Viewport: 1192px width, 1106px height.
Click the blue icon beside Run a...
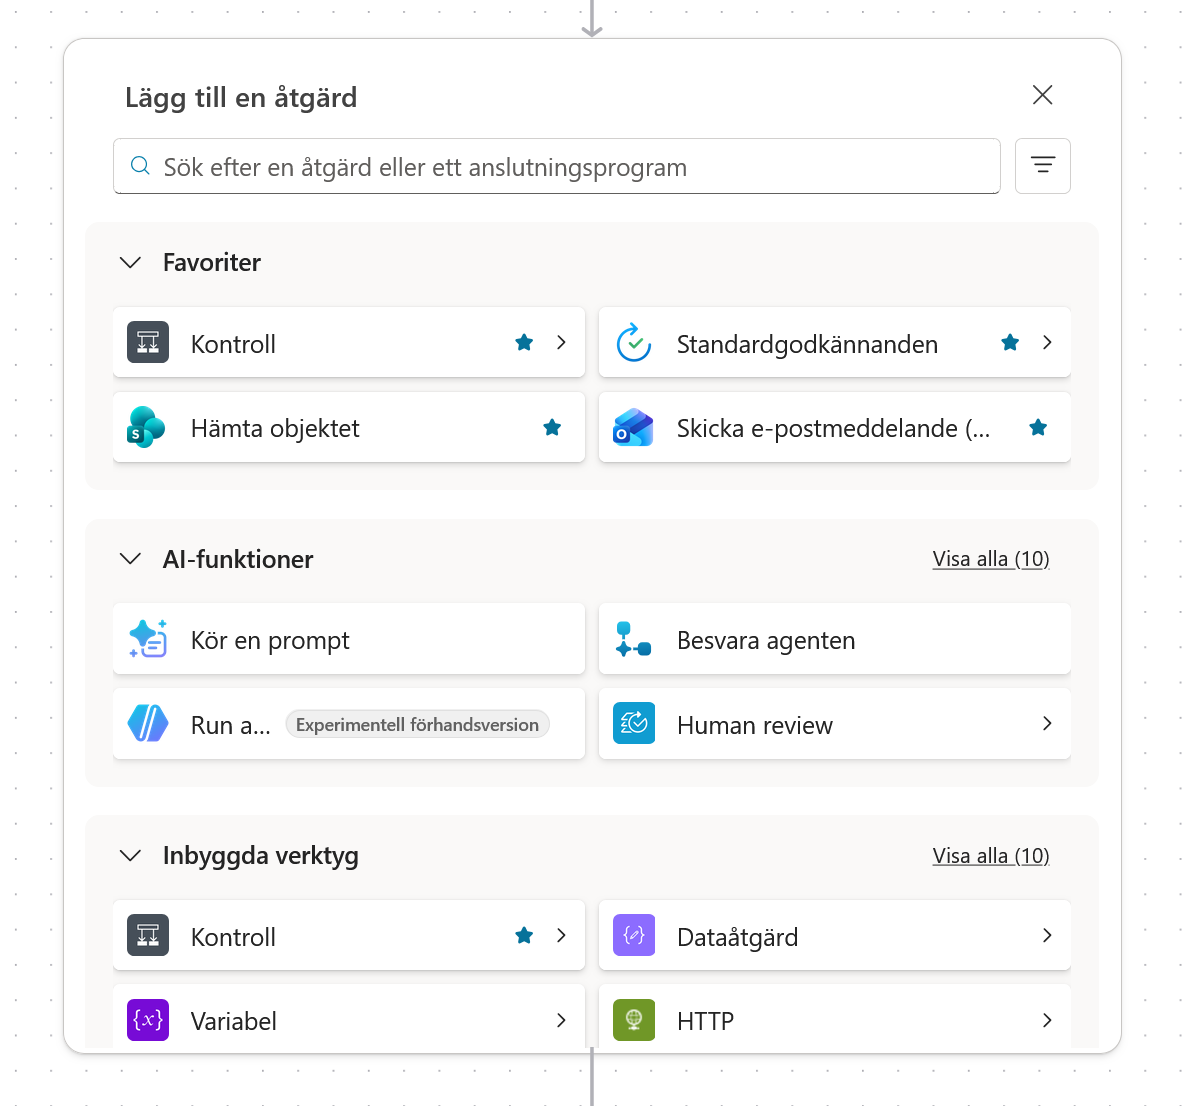coord(148,724)
